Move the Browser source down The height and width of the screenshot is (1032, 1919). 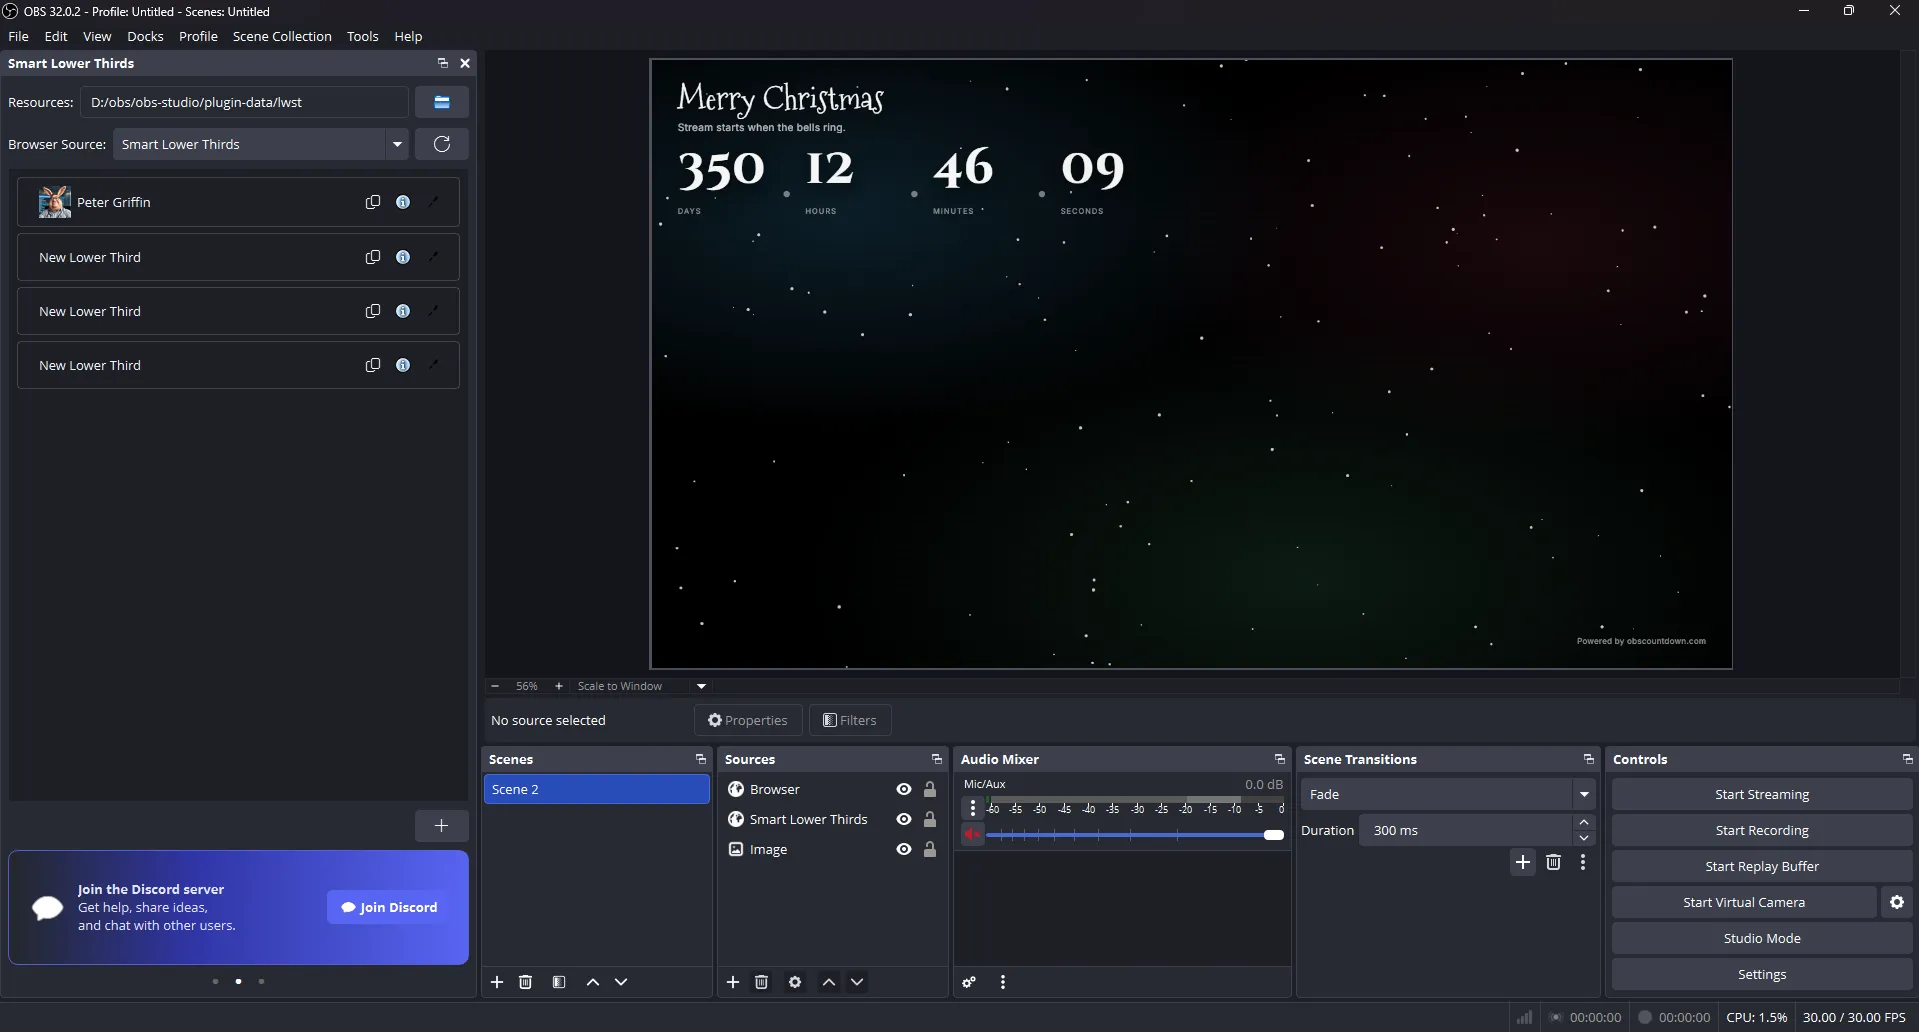pyautogui.click(x=857, y=982)
